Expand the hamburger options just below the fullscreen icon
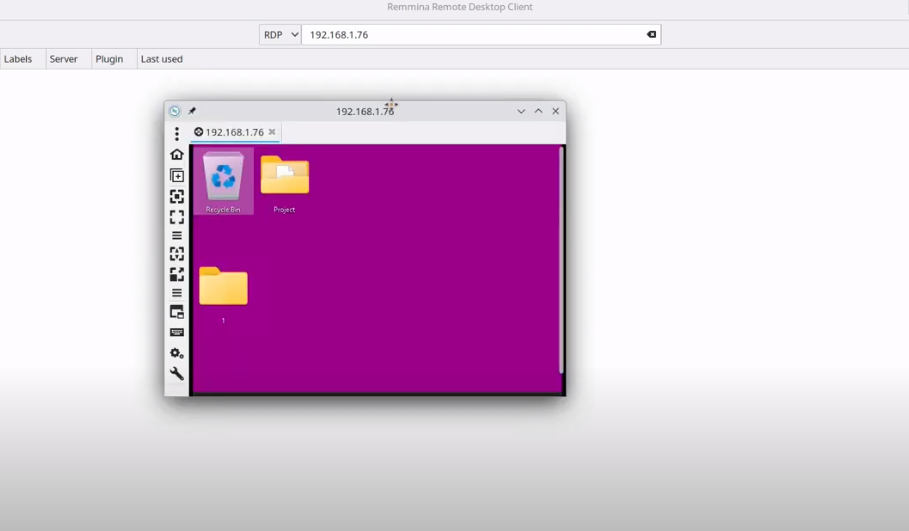Screen dimensions: 909x531 coord(177,236)
